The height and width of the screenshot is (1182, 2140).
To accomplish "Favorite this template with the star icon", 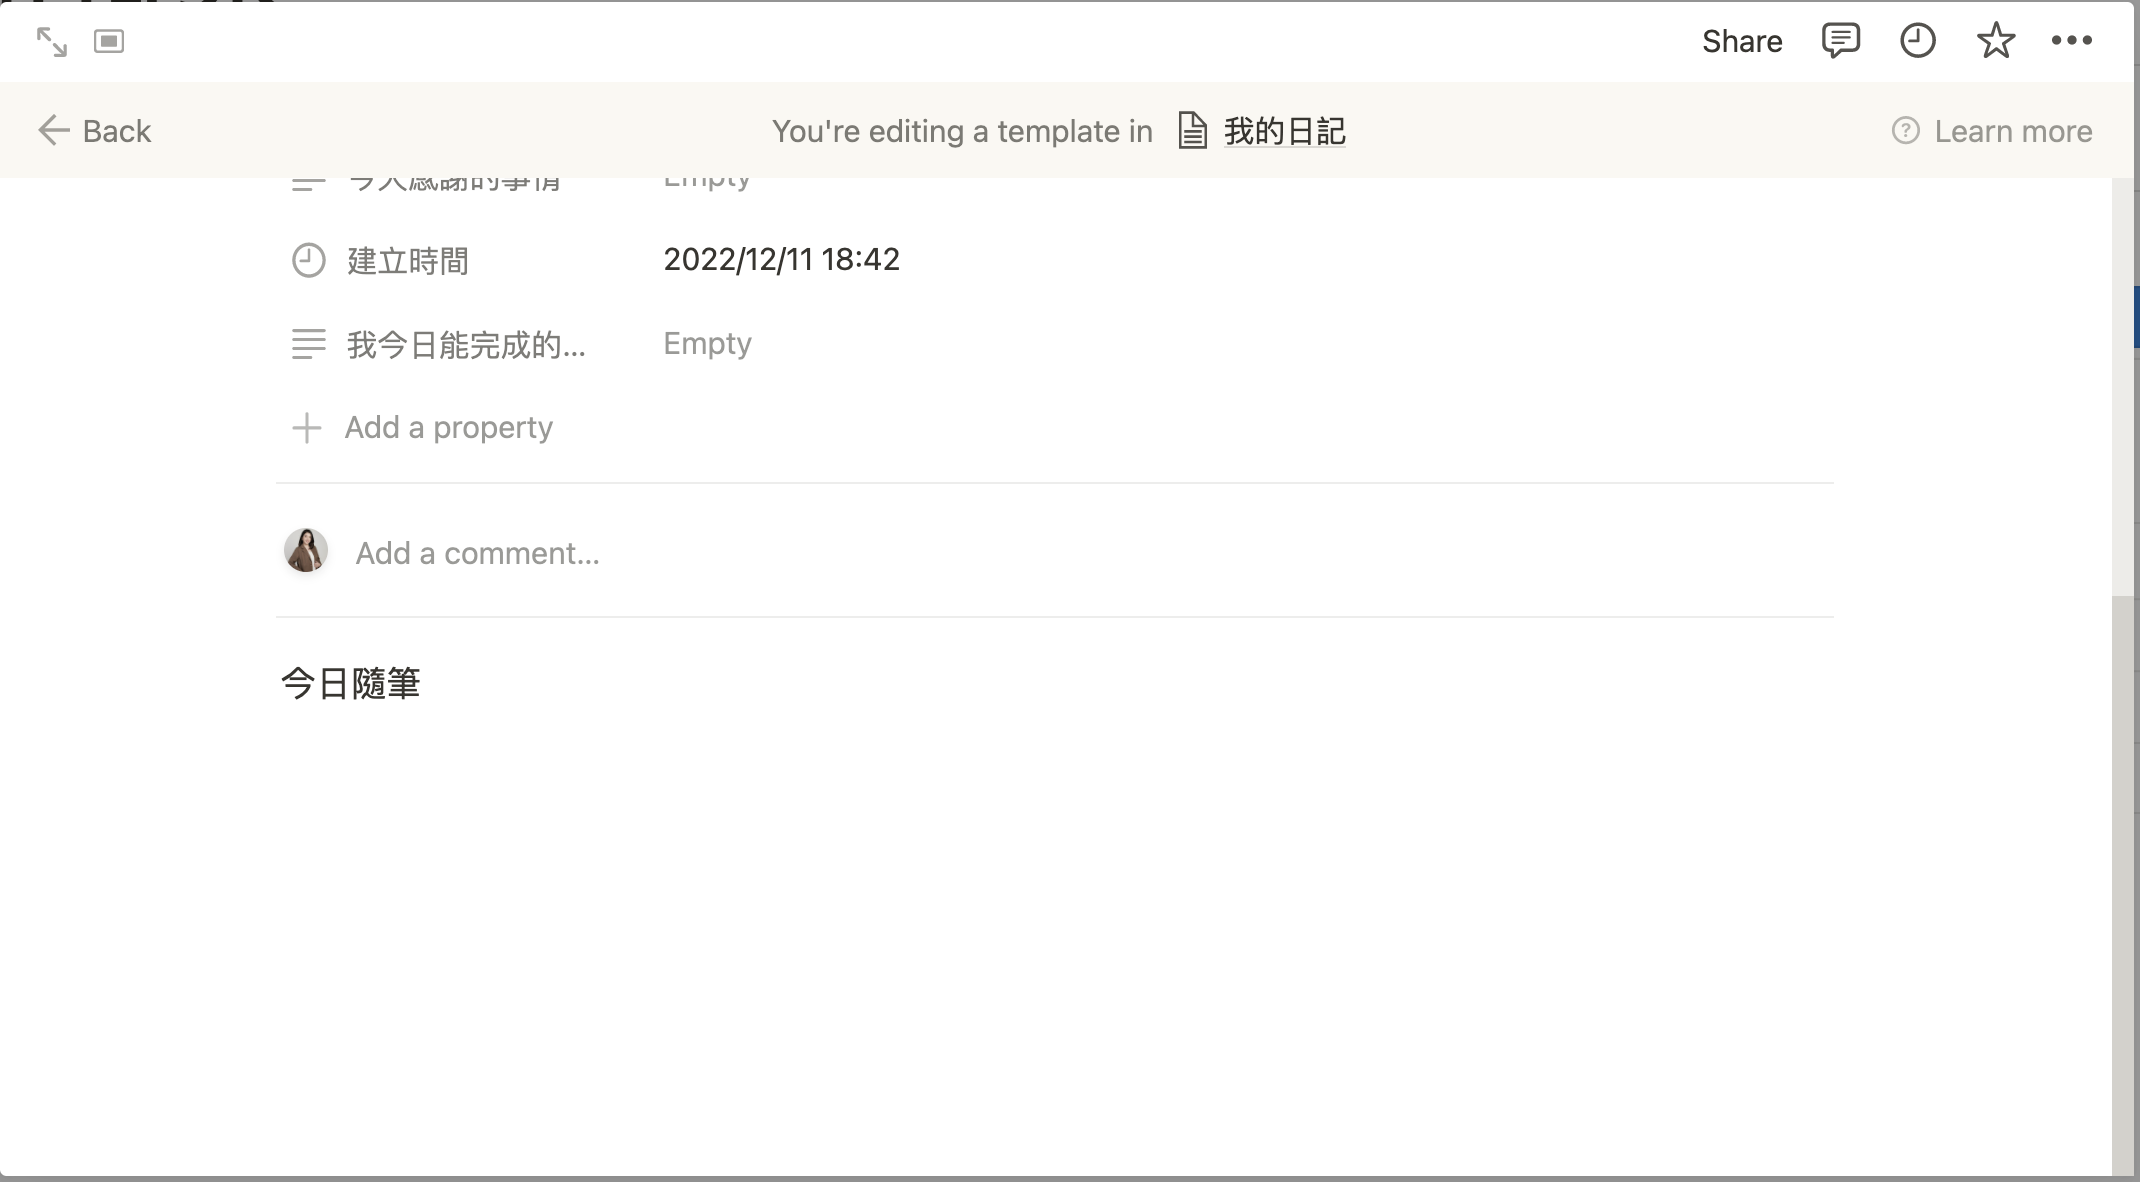I will [x=1995, y=41].
